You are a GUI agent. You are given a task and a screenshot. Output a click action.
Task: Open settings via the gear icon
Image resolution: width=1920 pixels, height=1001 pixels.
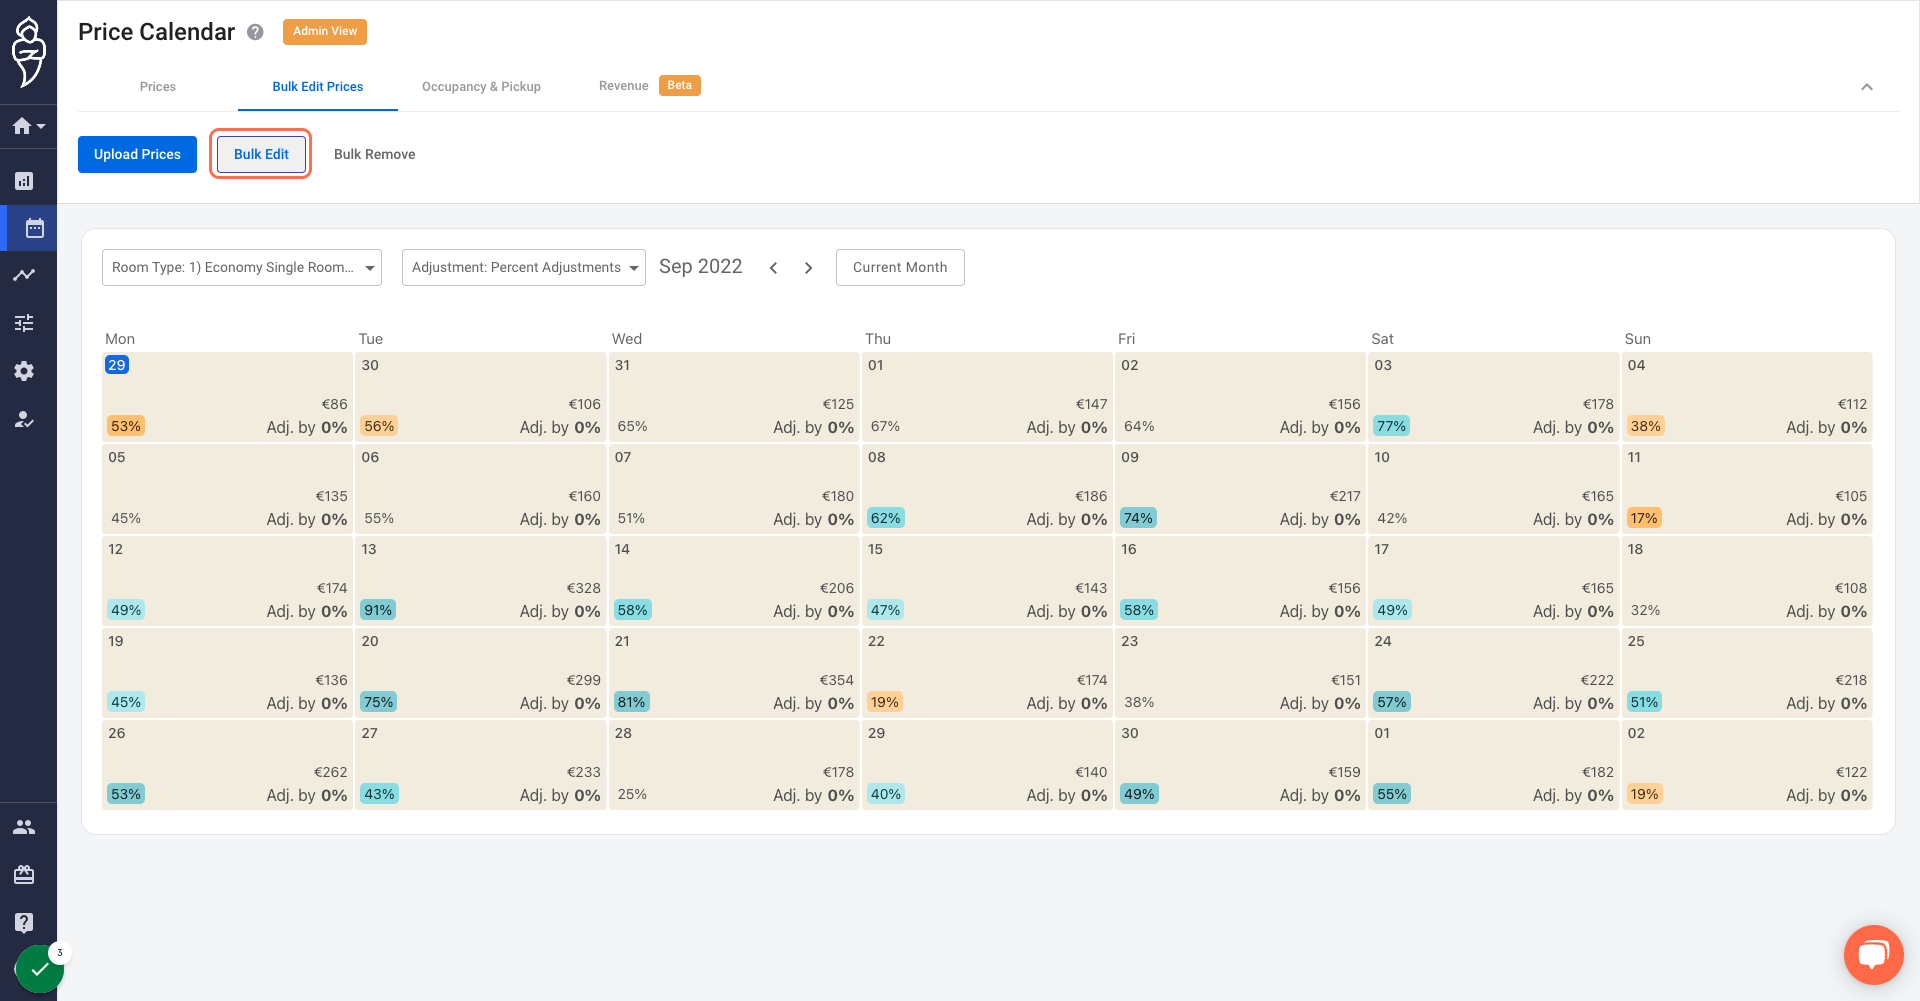24,371
